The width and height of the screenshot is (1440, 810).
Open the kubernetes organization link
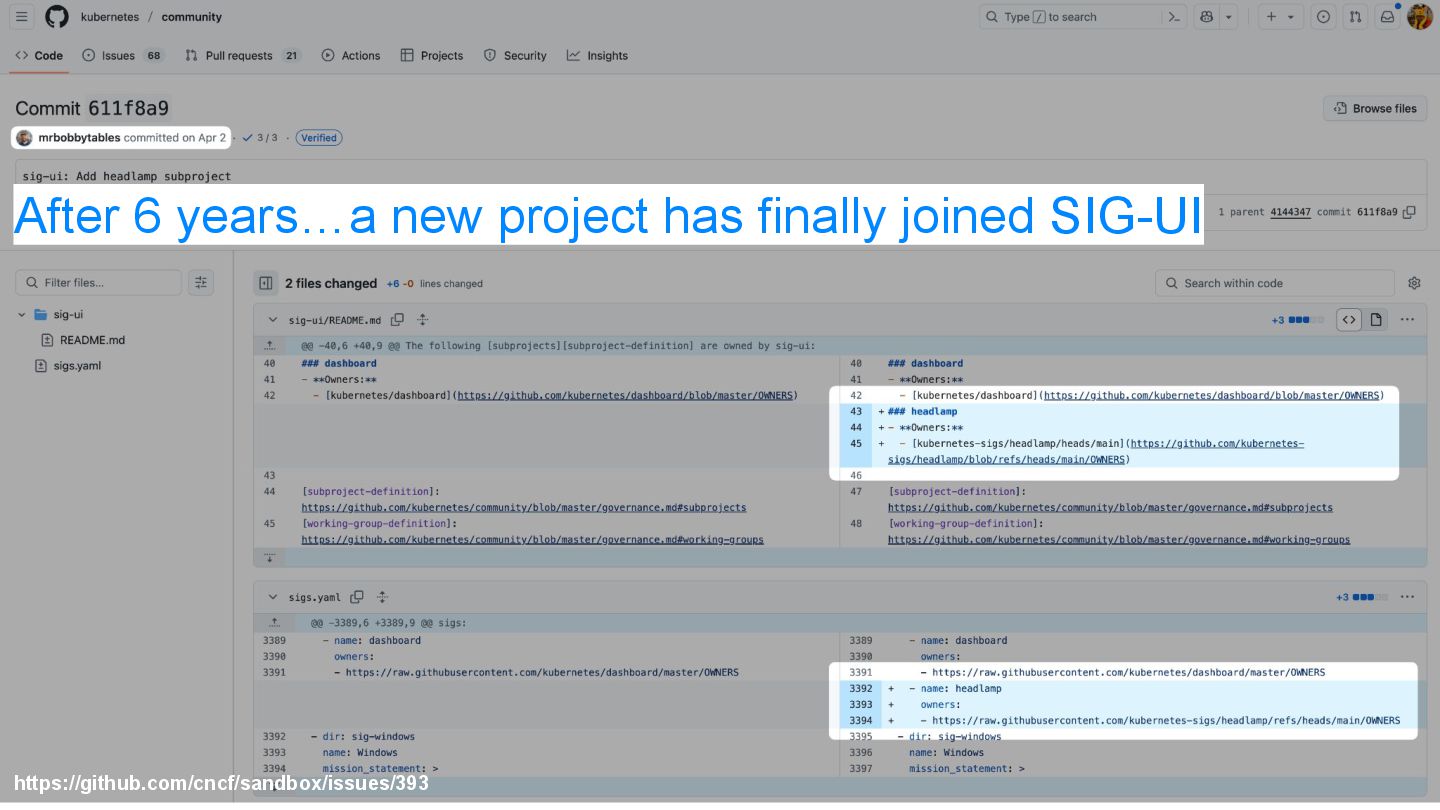pyautogui.click(x=110, y=17)
